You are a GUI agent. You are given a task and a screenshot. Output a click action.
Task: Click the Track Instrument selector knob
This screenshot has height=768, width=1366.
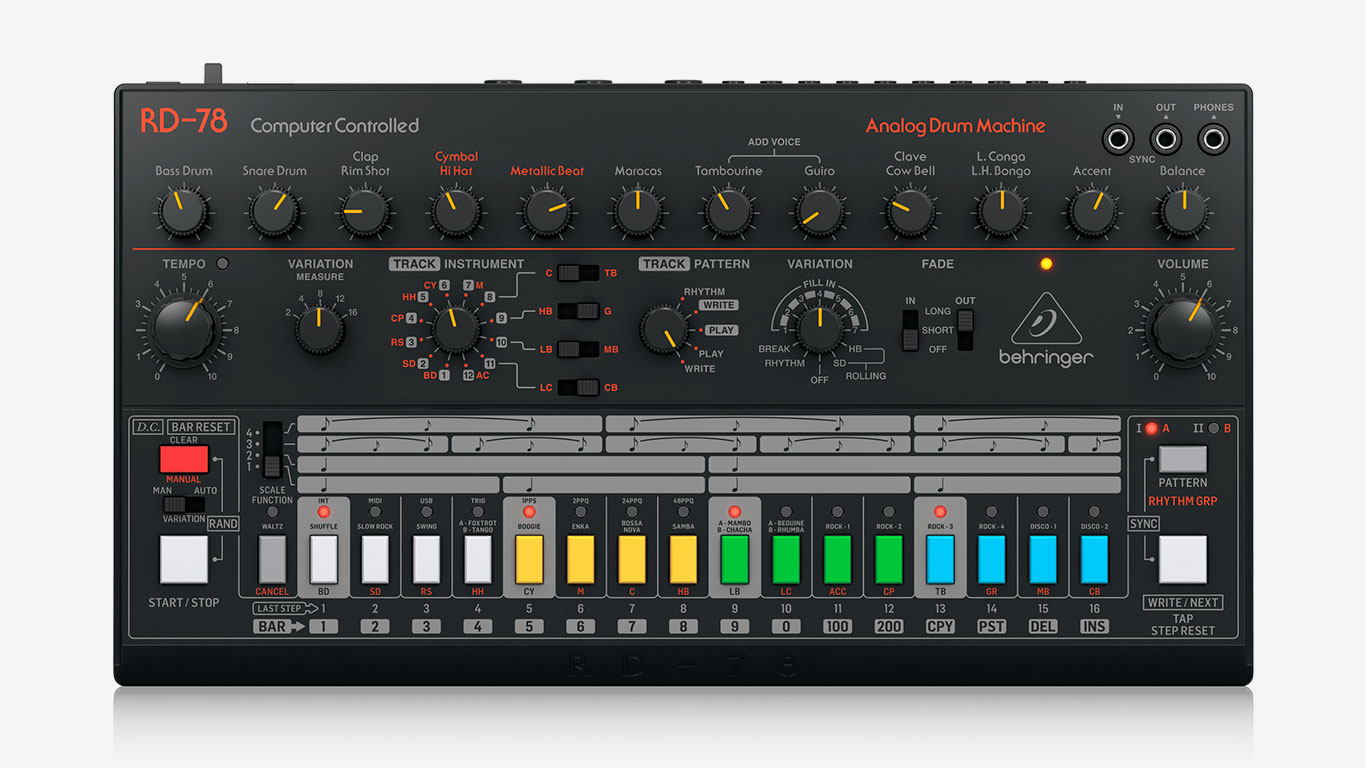[455, 328]
